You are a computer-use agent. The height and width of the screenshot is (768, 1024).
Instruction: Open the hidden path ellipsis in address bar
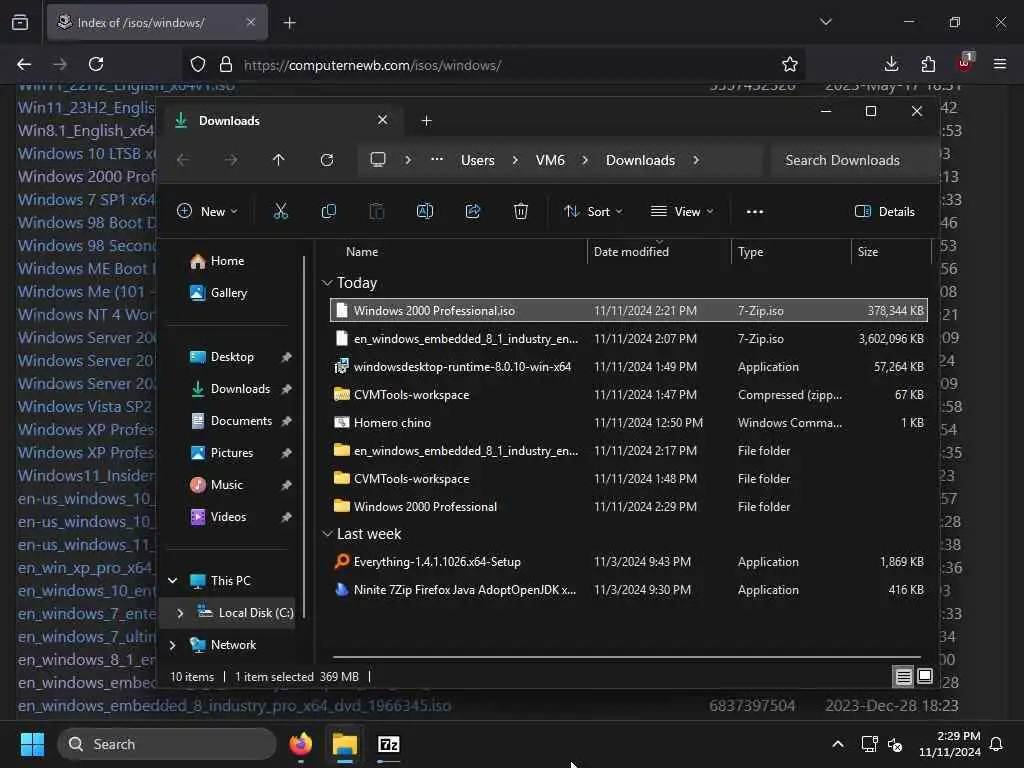(437, 159)
